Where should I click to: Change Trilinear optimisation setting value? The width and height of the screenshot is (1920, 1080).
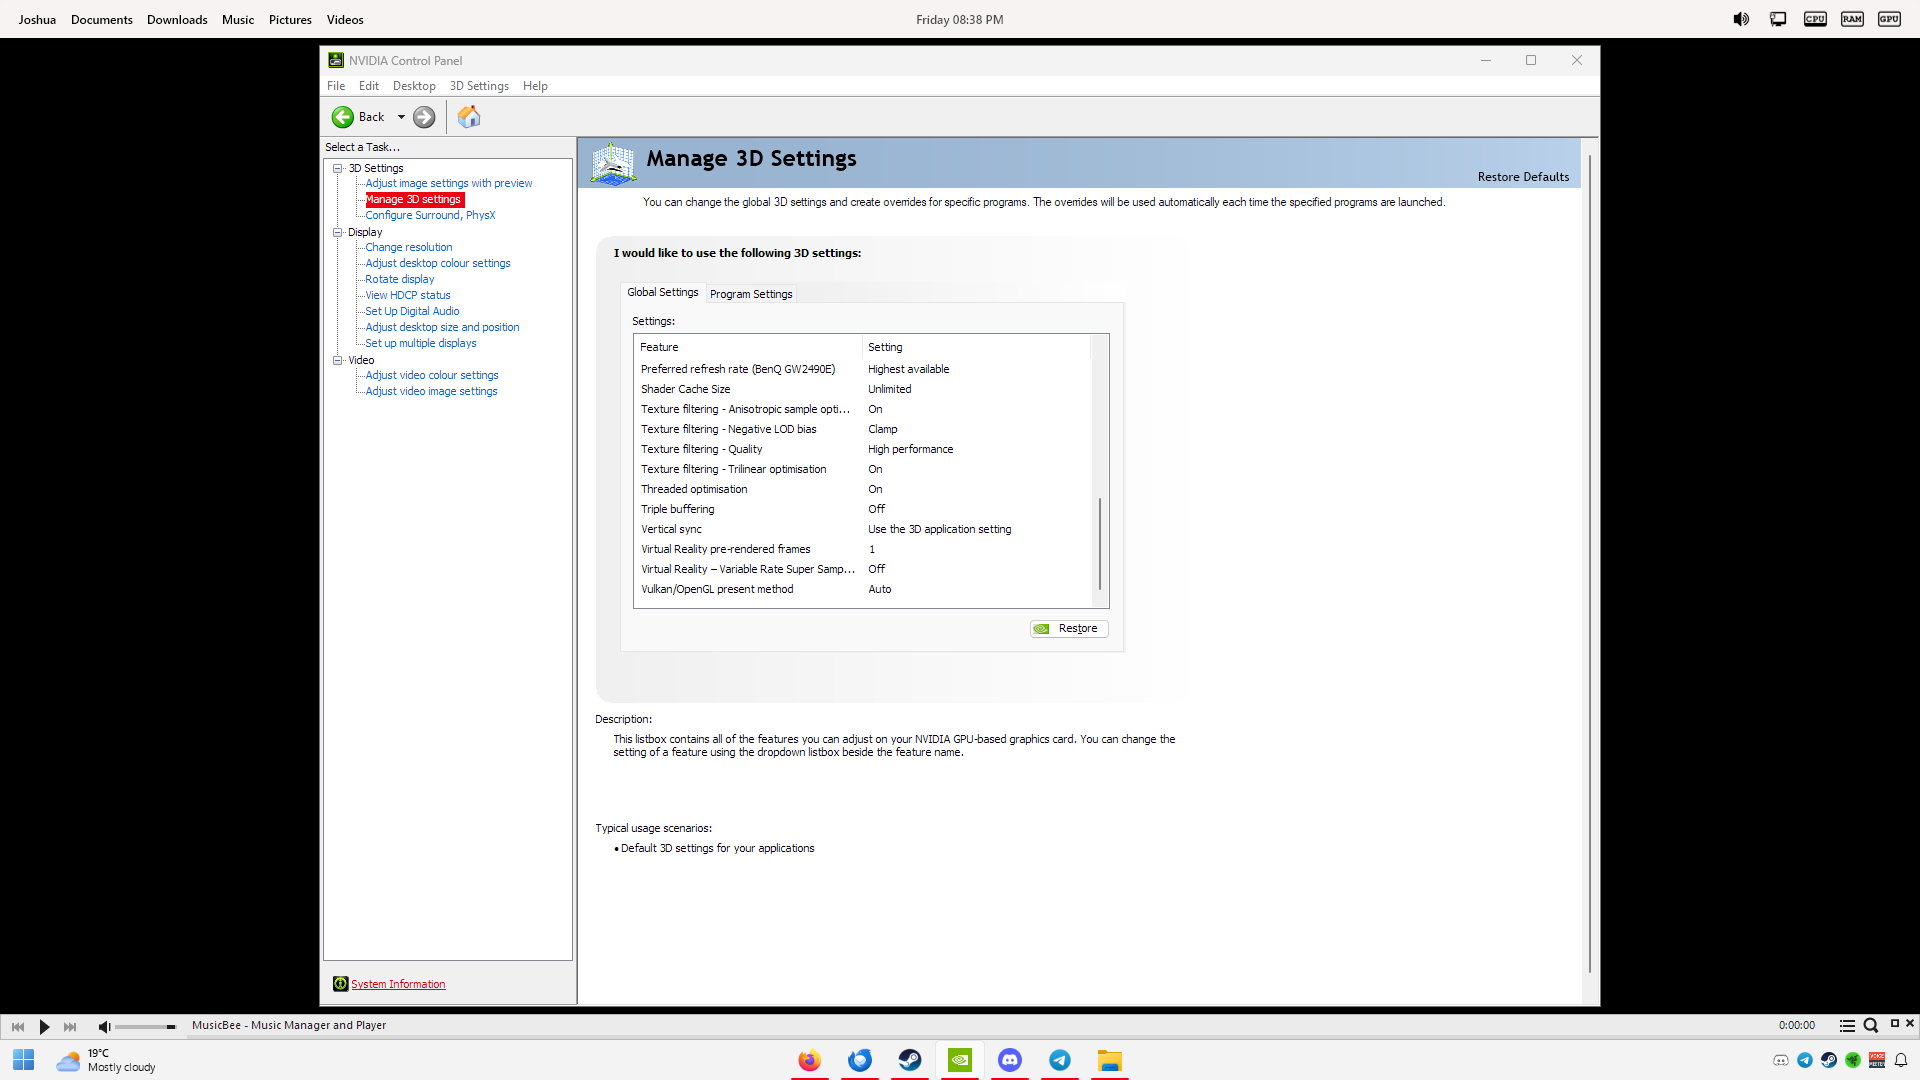pyautogui.click(x=875, y=469)
